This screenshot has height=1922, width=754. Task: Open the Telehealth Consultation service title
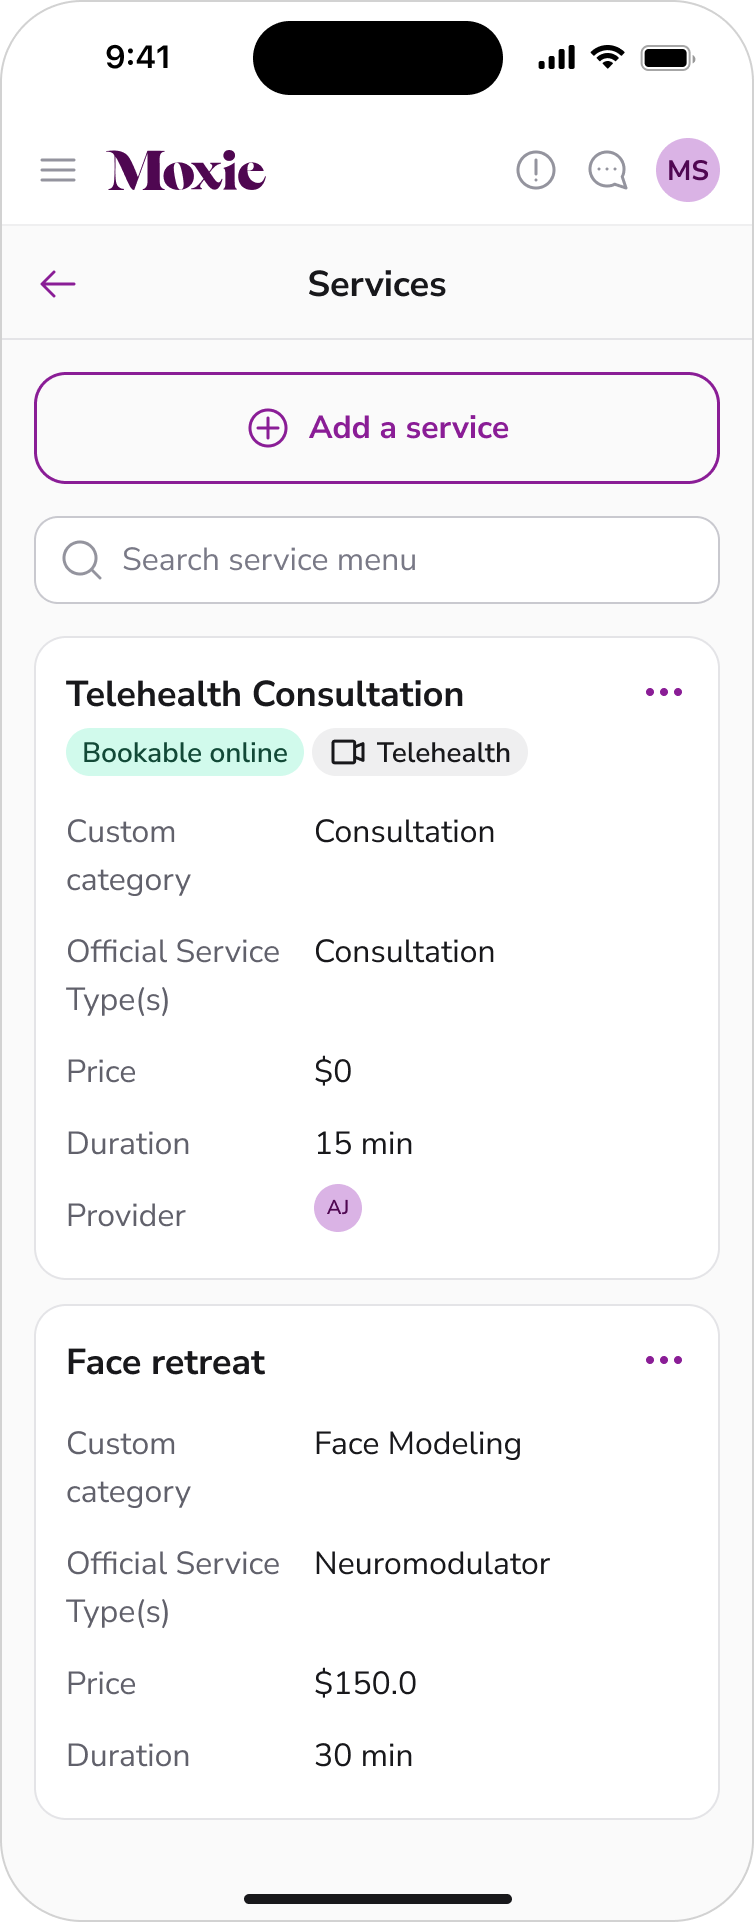[265, 694]
